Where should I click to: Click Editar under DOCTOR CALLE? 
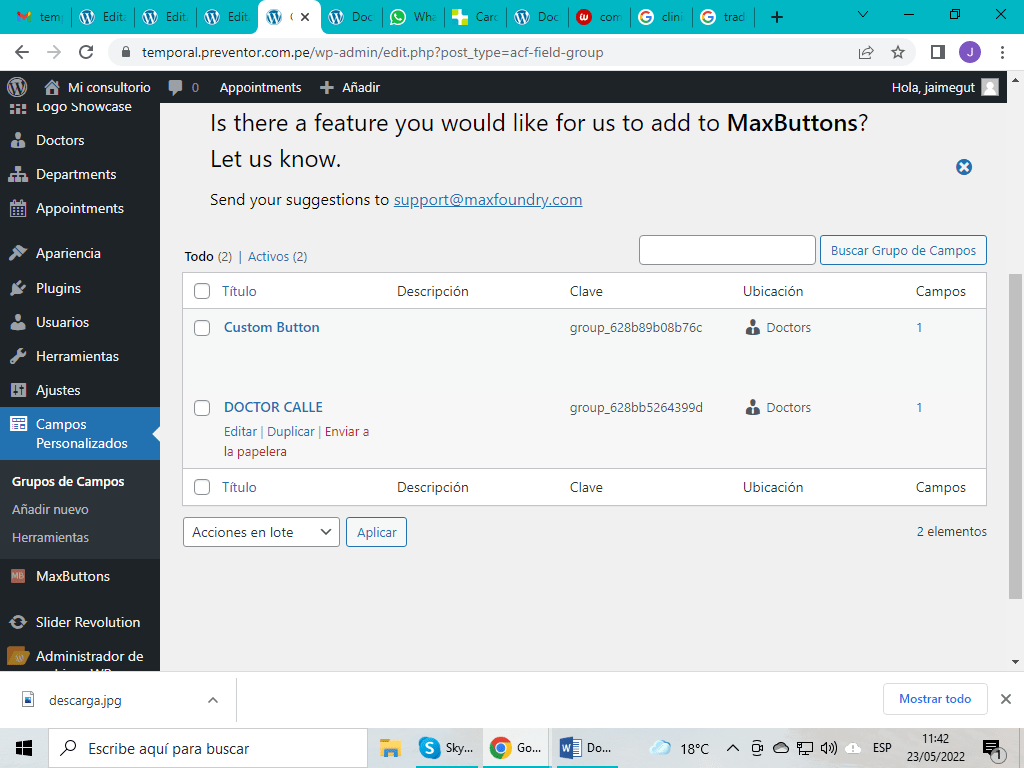pos(240,432)
